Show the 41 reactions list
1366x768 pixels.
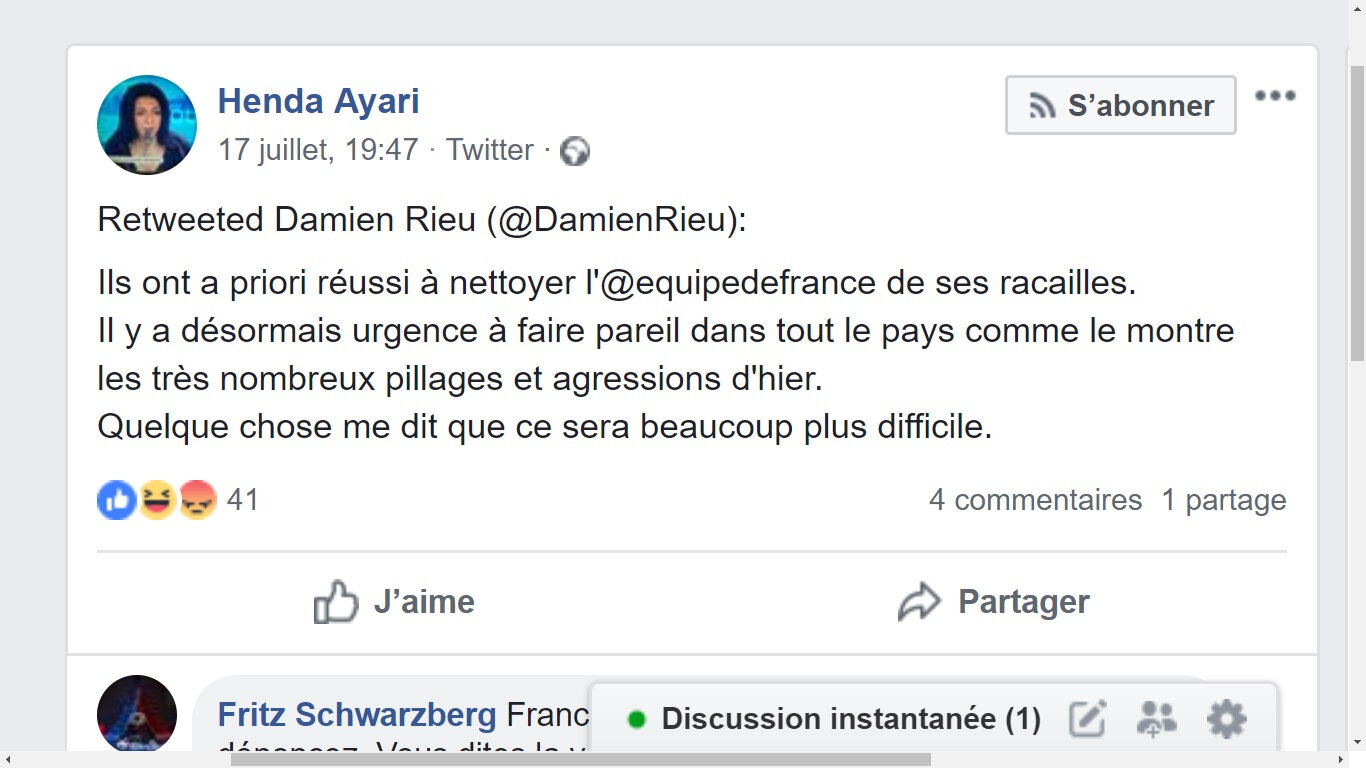point(243,500)
